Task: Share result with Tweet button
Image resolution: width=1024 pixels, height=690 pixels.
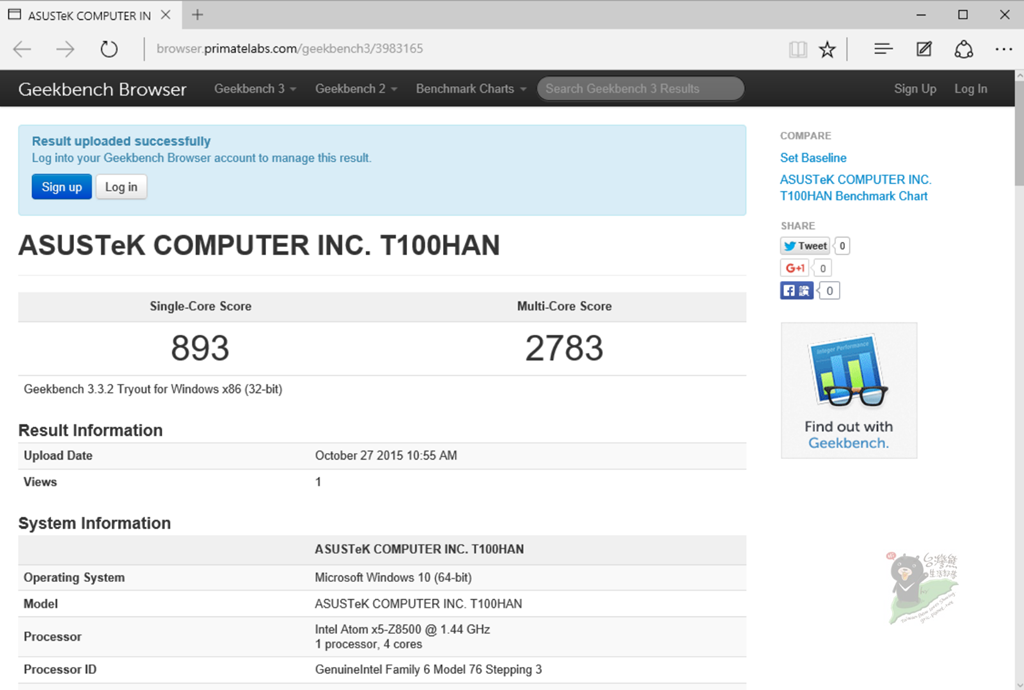Action: click(x=805, y=246)
